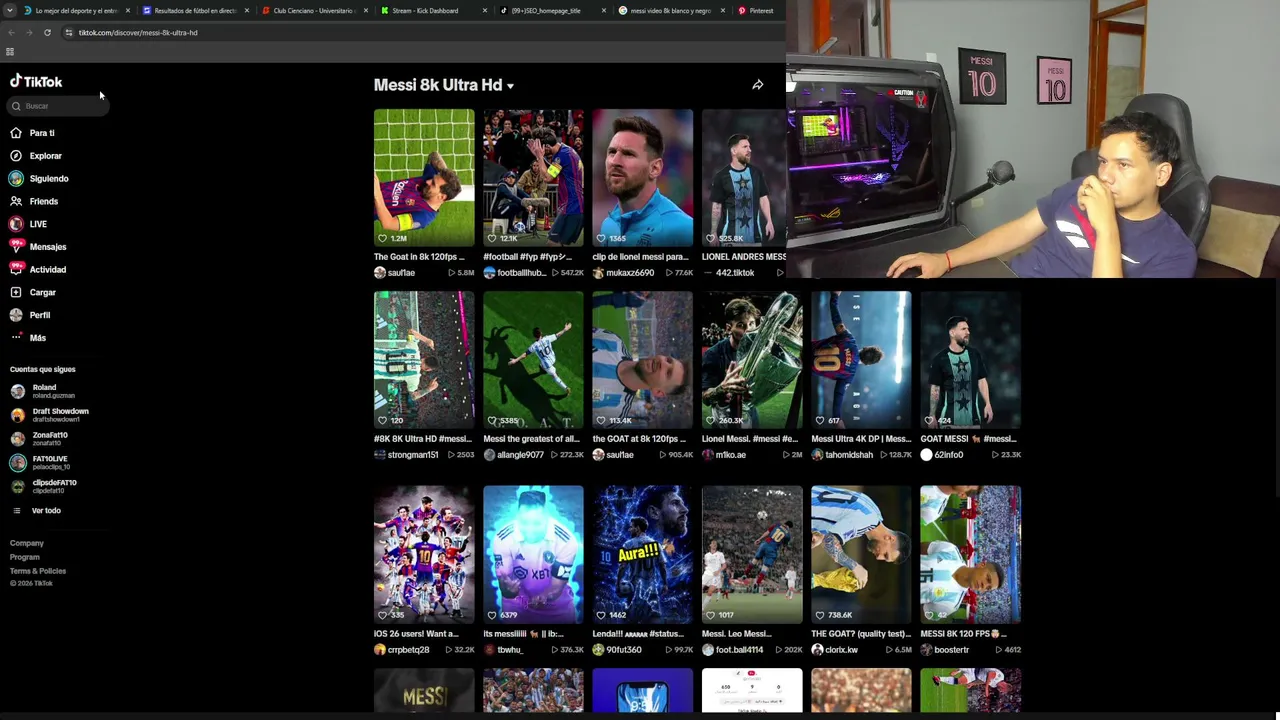The height and width of the screenshot is (720, 1280).
Task: Open '#8K 8K Ultra HD #messi' video thumbnail
Action: (424, 360)
